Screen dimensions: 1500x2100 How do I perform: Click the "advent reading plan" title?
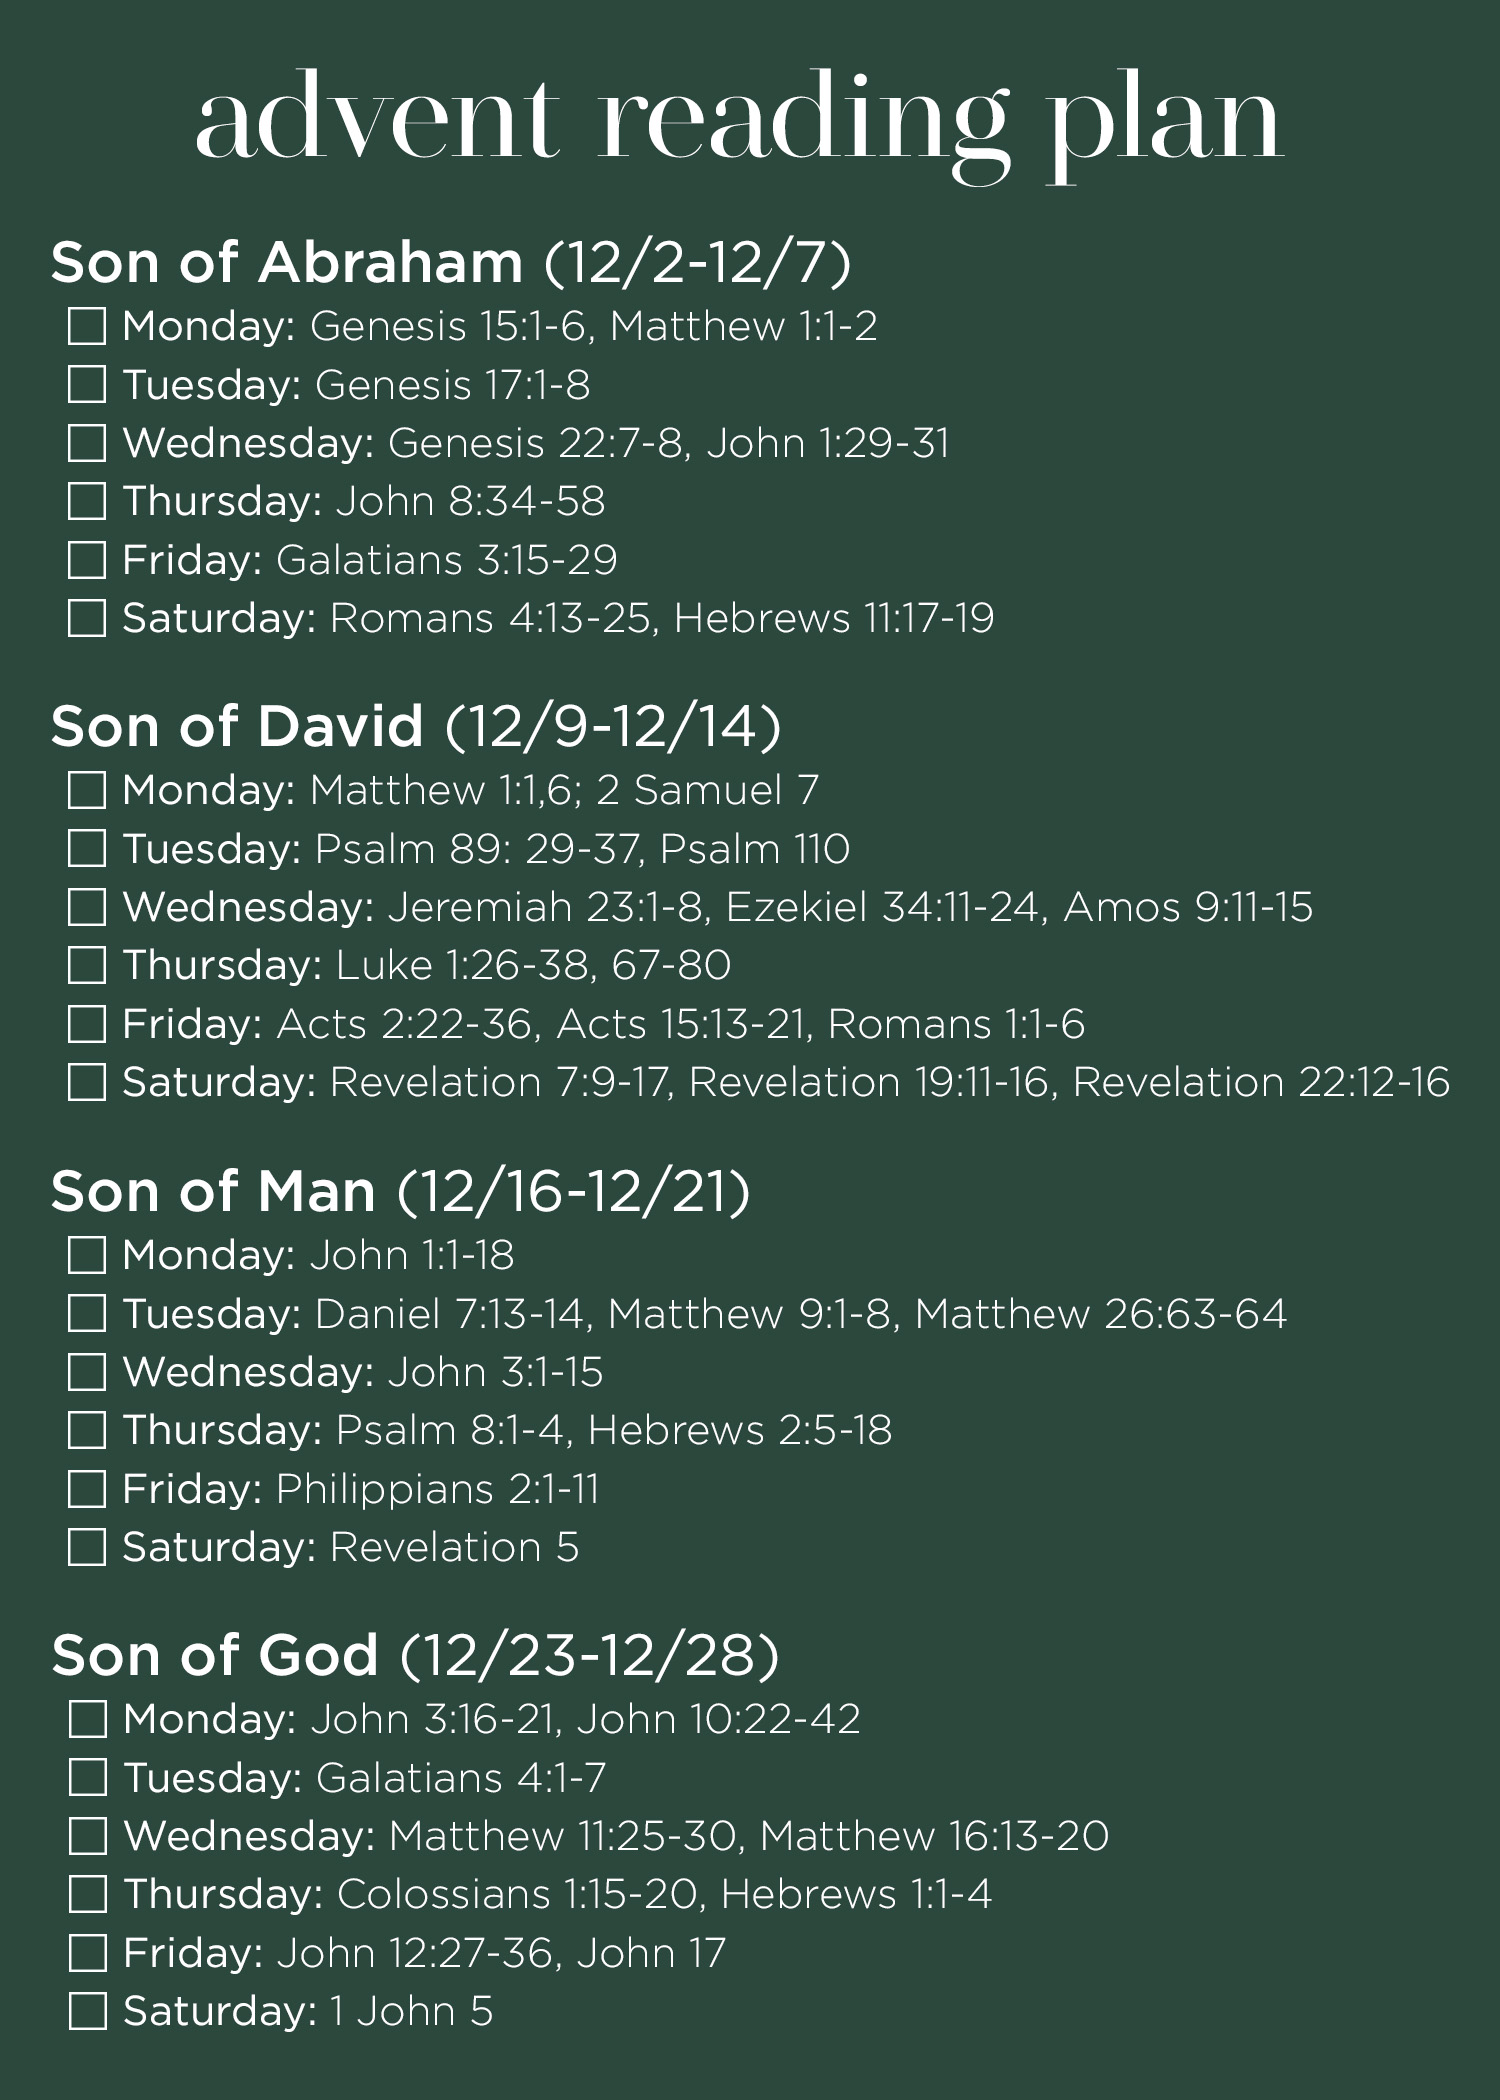tap(740, 122)
